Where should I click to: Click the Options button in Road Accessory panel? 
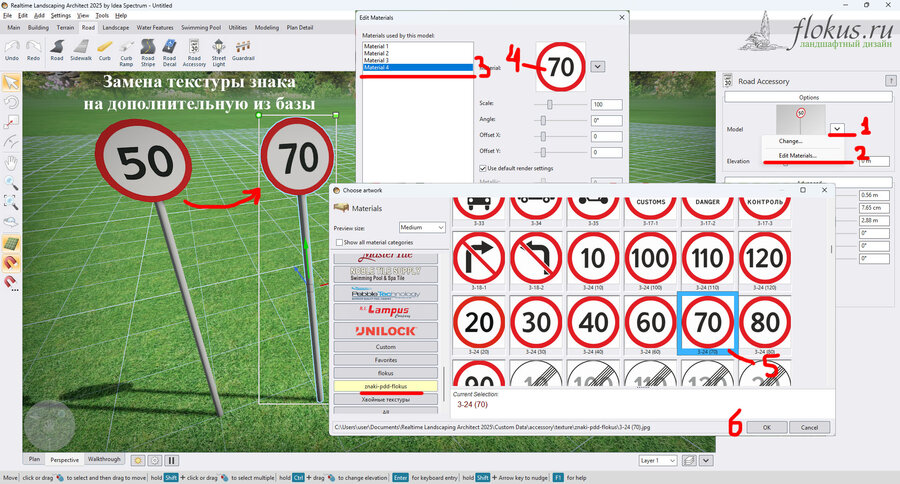[x=808, y=97]
